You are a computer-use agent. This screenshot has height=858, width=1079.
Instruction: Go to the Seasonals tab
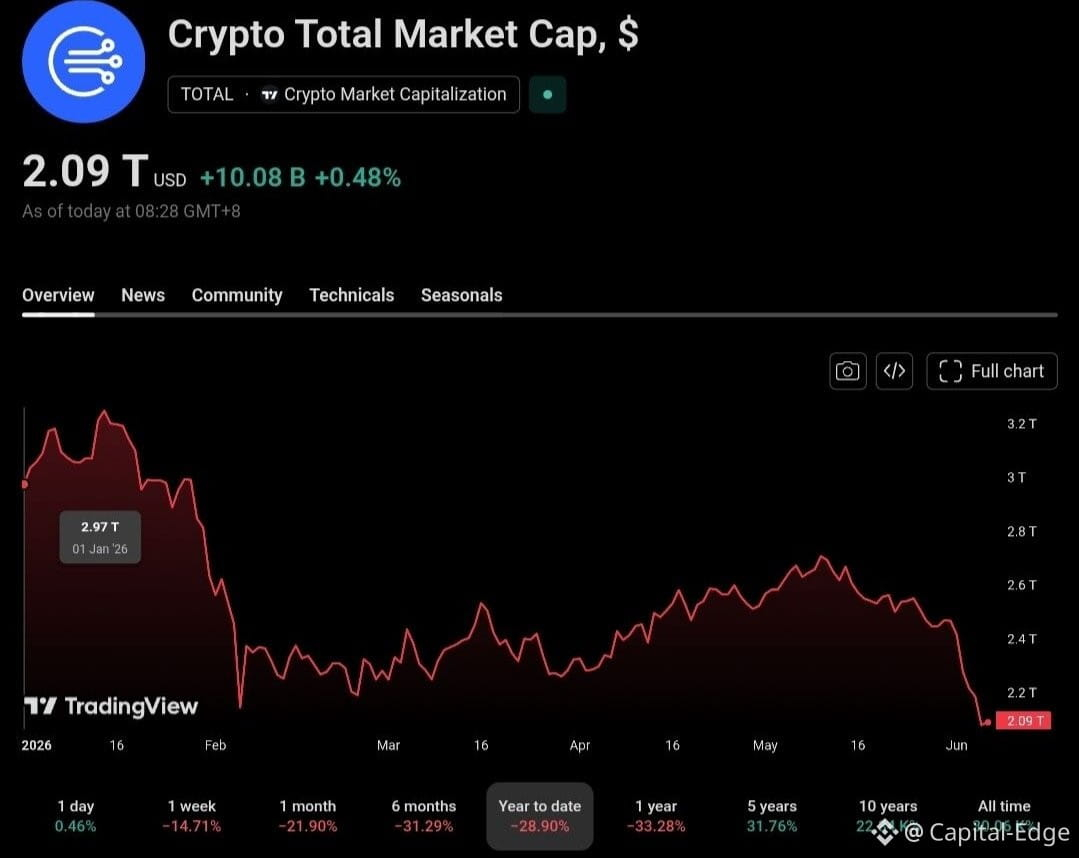point(462,295)
